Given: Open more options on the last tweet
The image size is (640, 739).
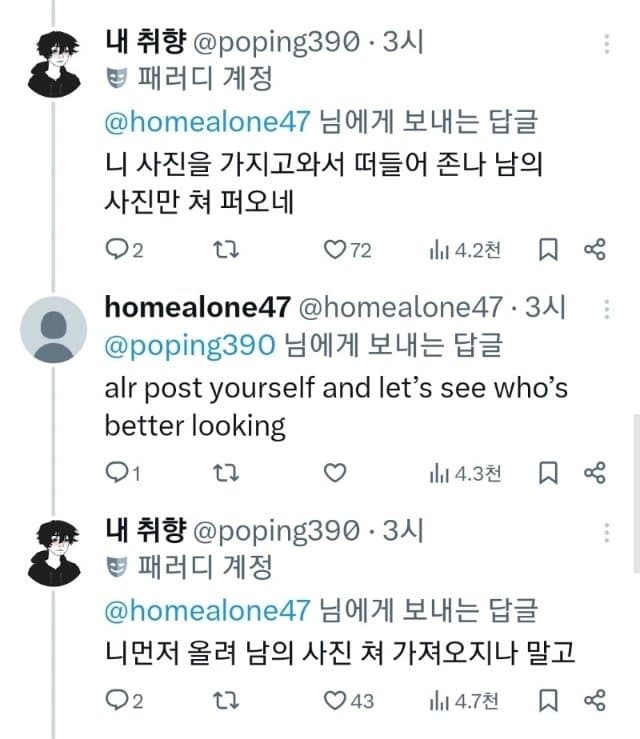Looking at the screenshot, I should 607,530.
